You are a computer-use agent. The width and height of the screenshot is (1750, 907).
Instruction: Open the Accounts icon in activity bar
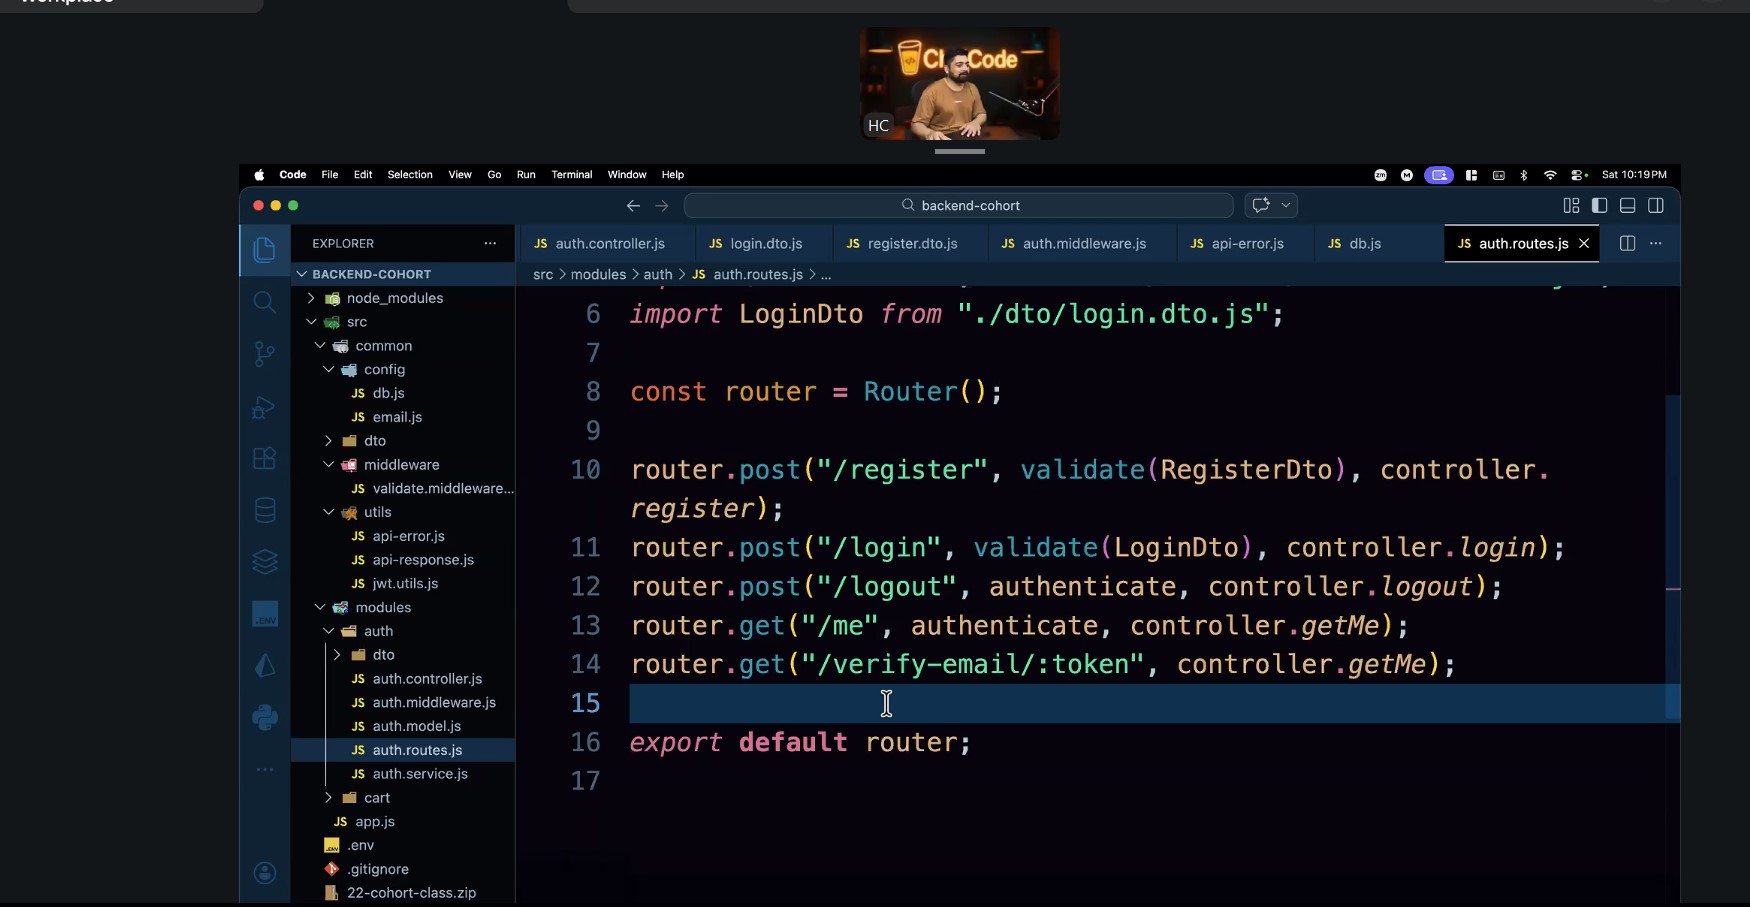tap(265, 873)
